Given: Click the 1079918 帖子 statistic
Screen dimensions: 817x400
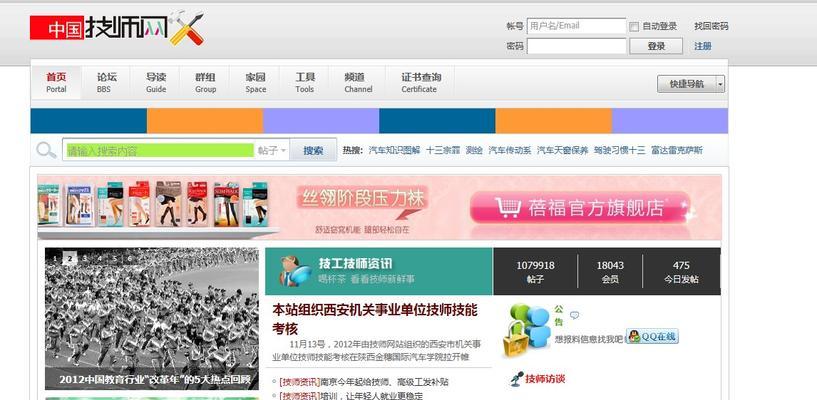Looking at the screenshot, I should coord(535,271).
